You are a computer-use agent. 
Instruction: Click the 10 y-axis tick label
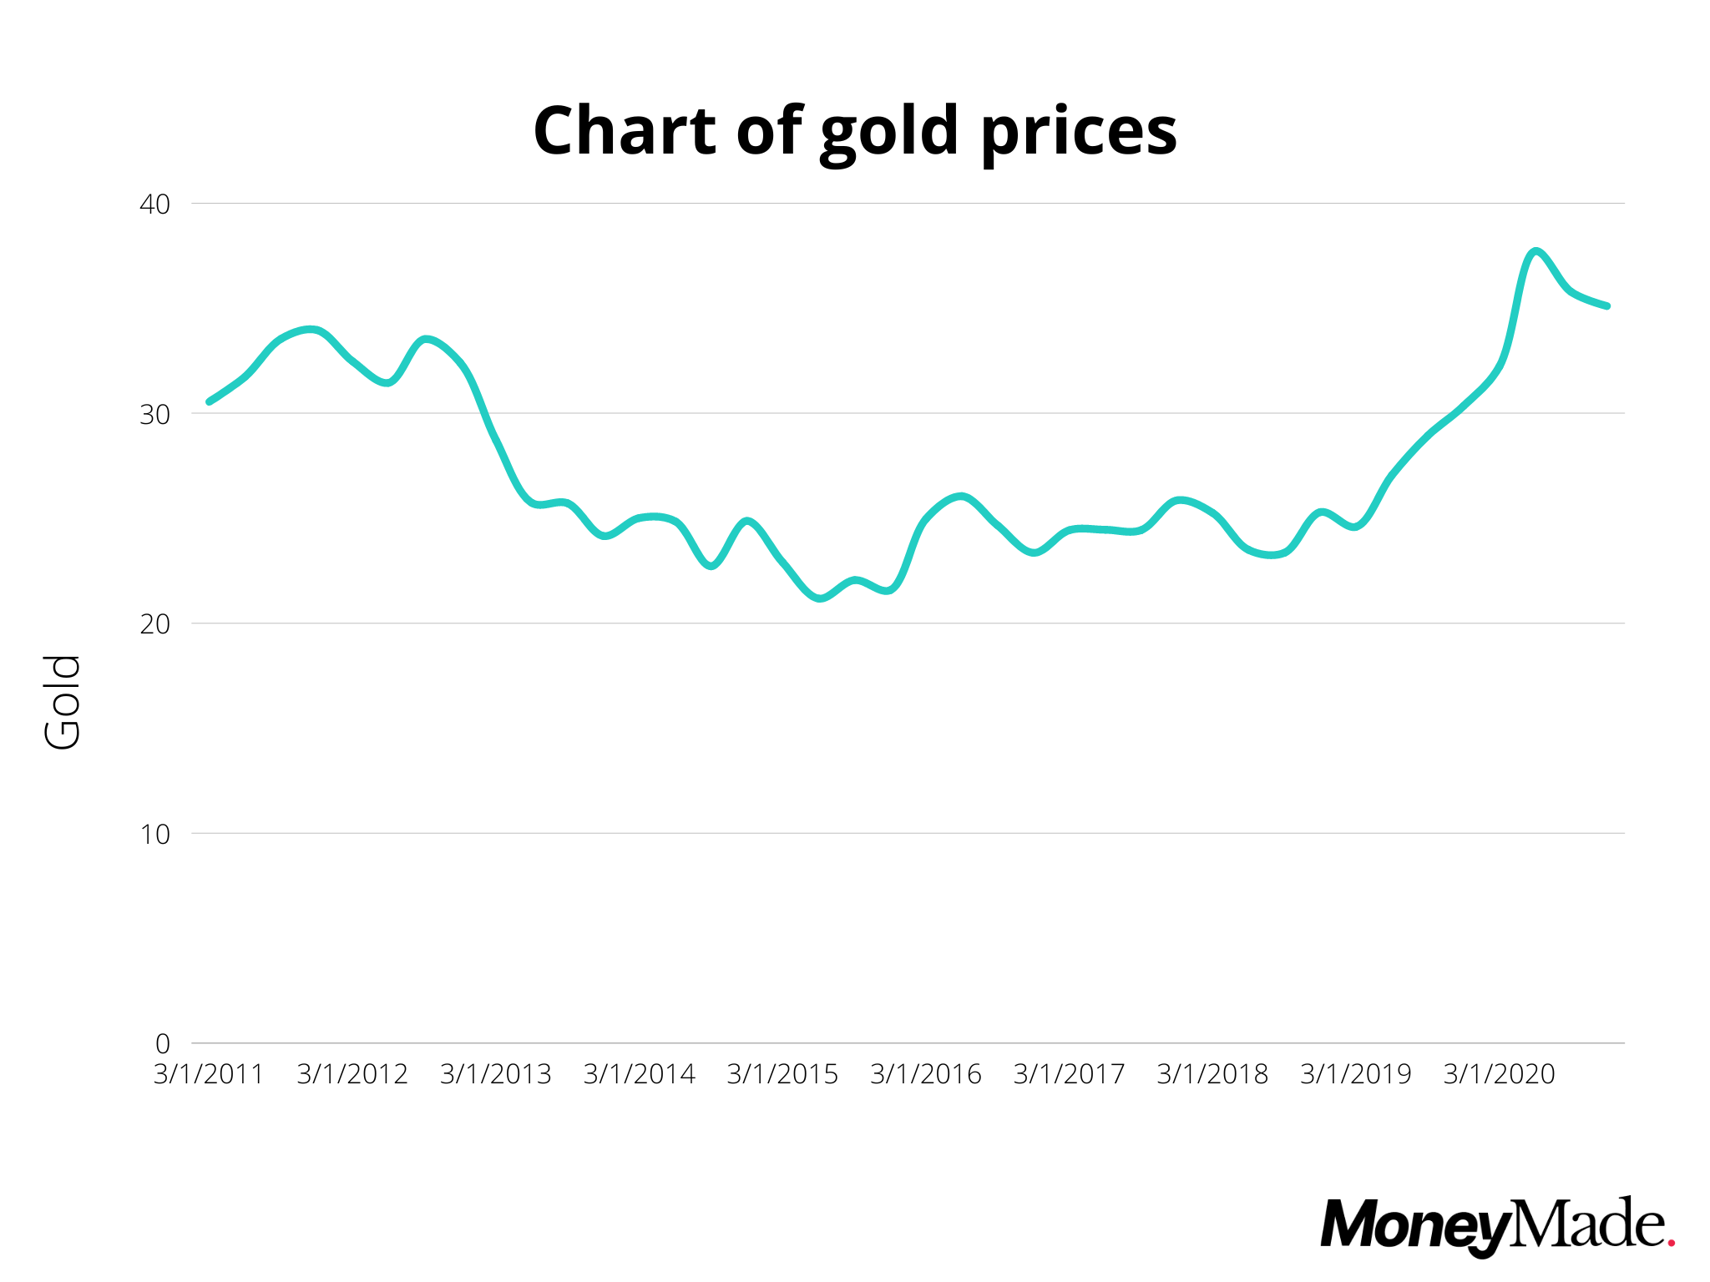[155, 834]
